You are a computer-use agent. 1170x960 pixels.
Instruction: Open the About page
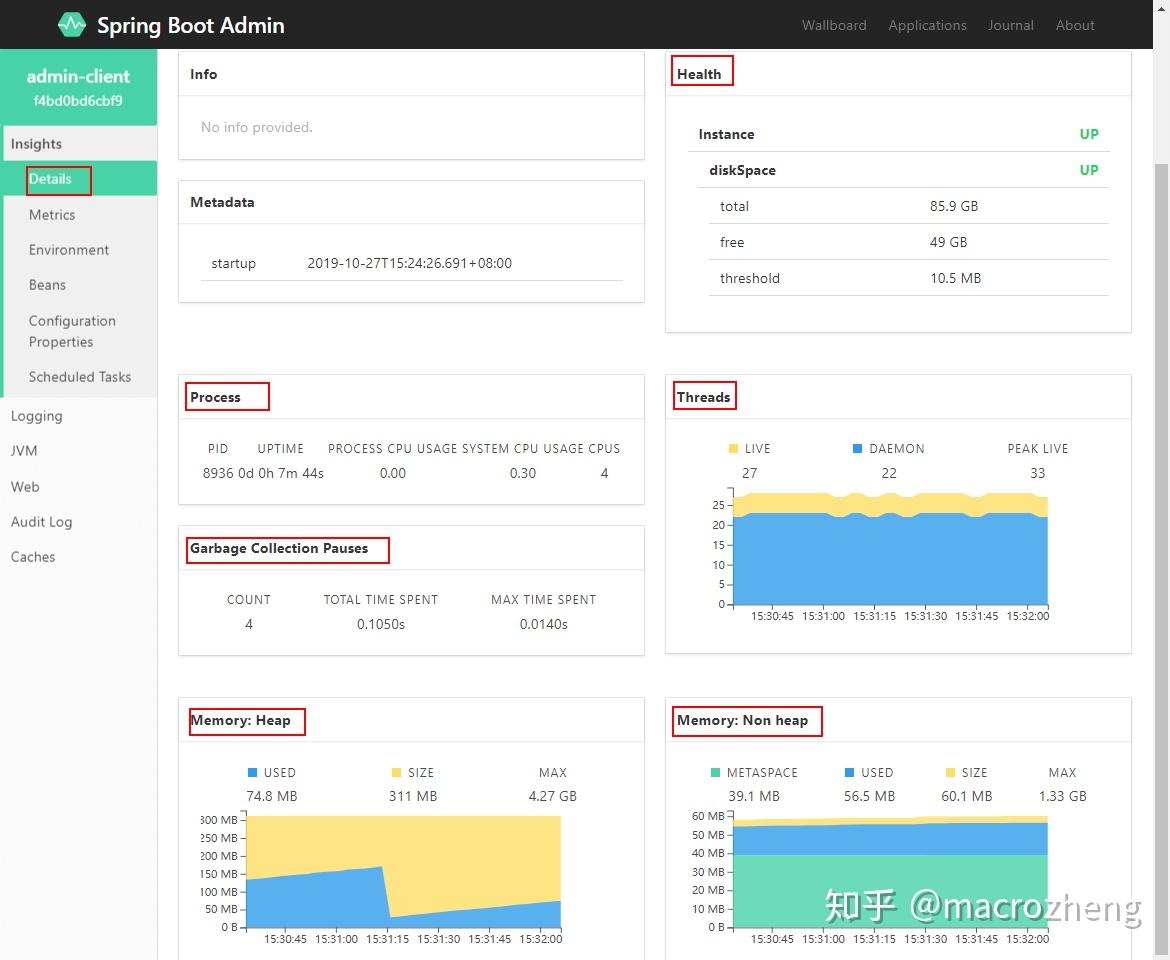pos(1075,25)
